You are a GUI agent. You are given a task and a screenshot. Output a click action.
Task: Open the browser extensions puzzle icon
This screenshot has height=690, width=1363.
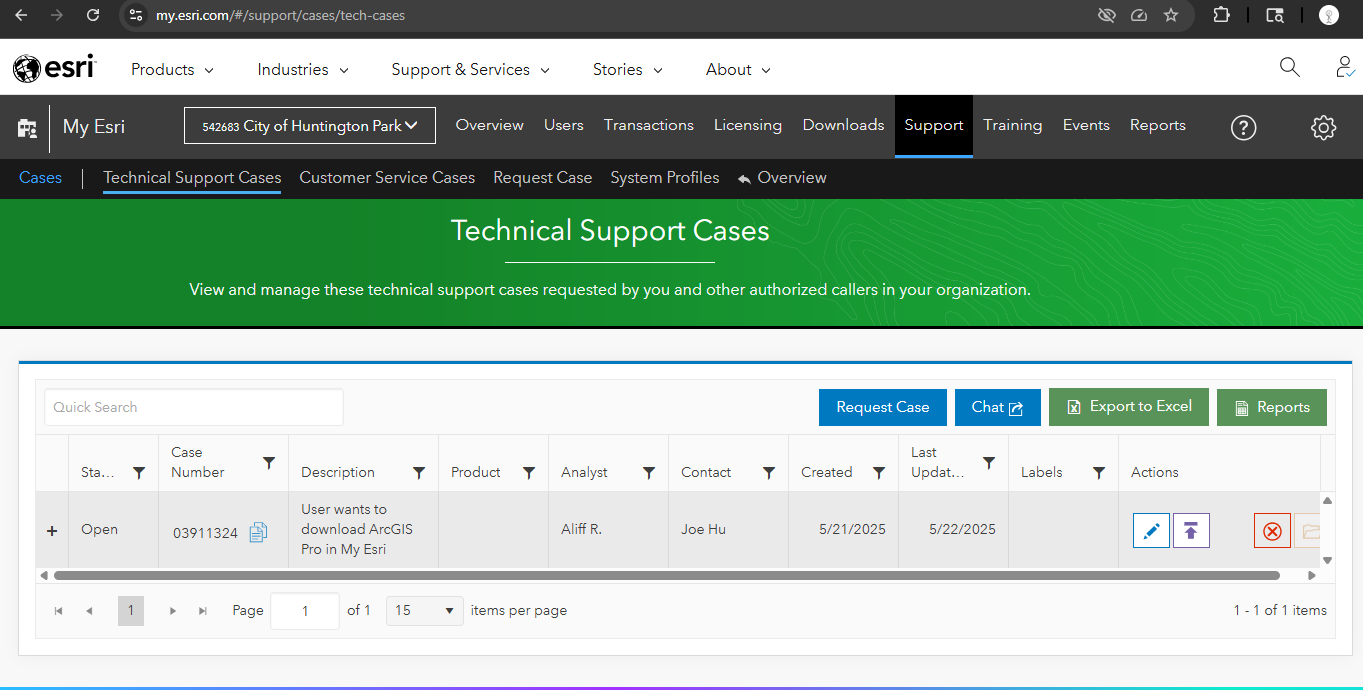coord(1221,15)
